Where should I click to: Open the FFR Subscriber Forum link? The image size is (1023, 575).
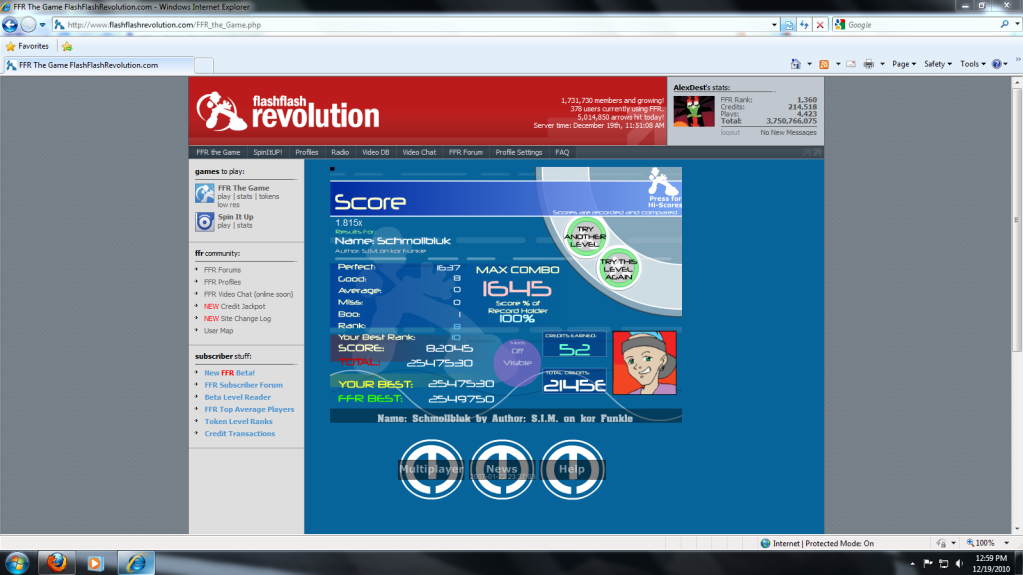click(x=243, y=385)
